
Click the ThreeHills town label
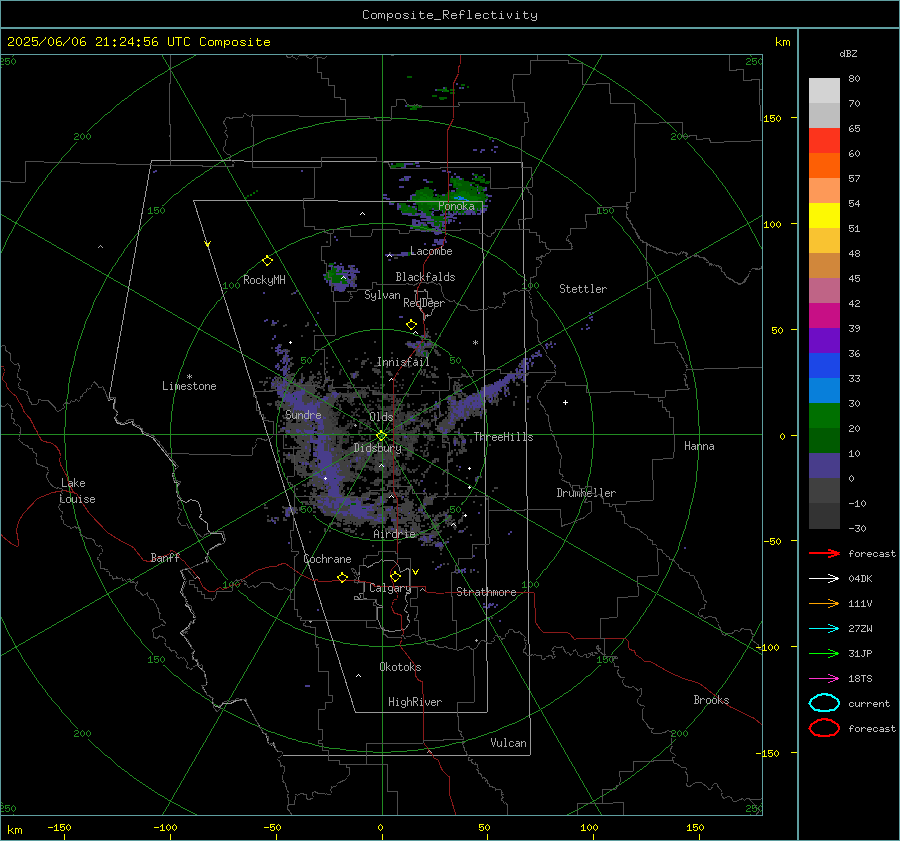pos(503,437)
